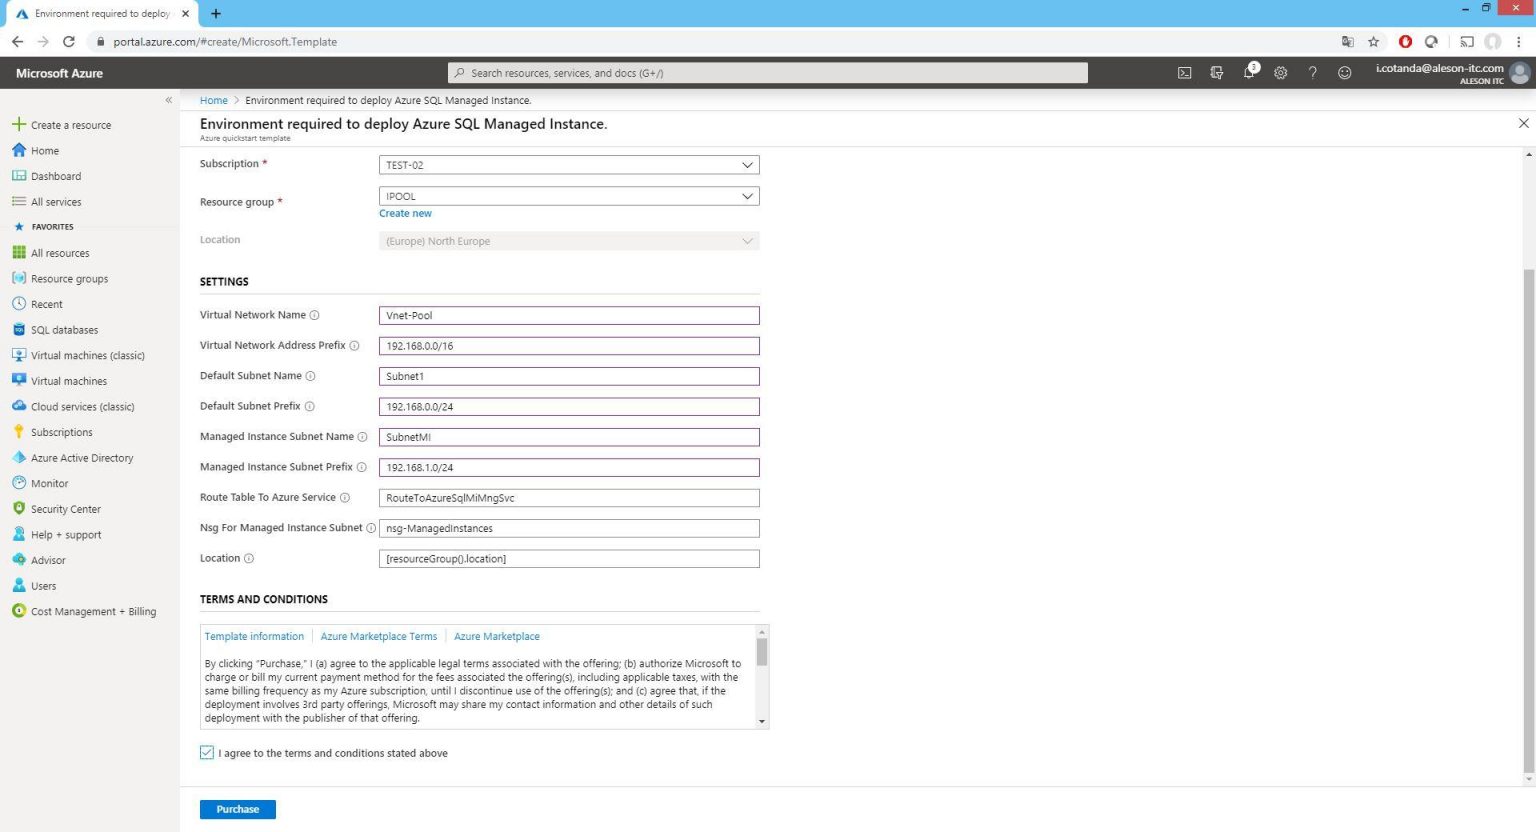Open Chrome's three-dot options menu

pyautogui.click(x=1520, y=42)
